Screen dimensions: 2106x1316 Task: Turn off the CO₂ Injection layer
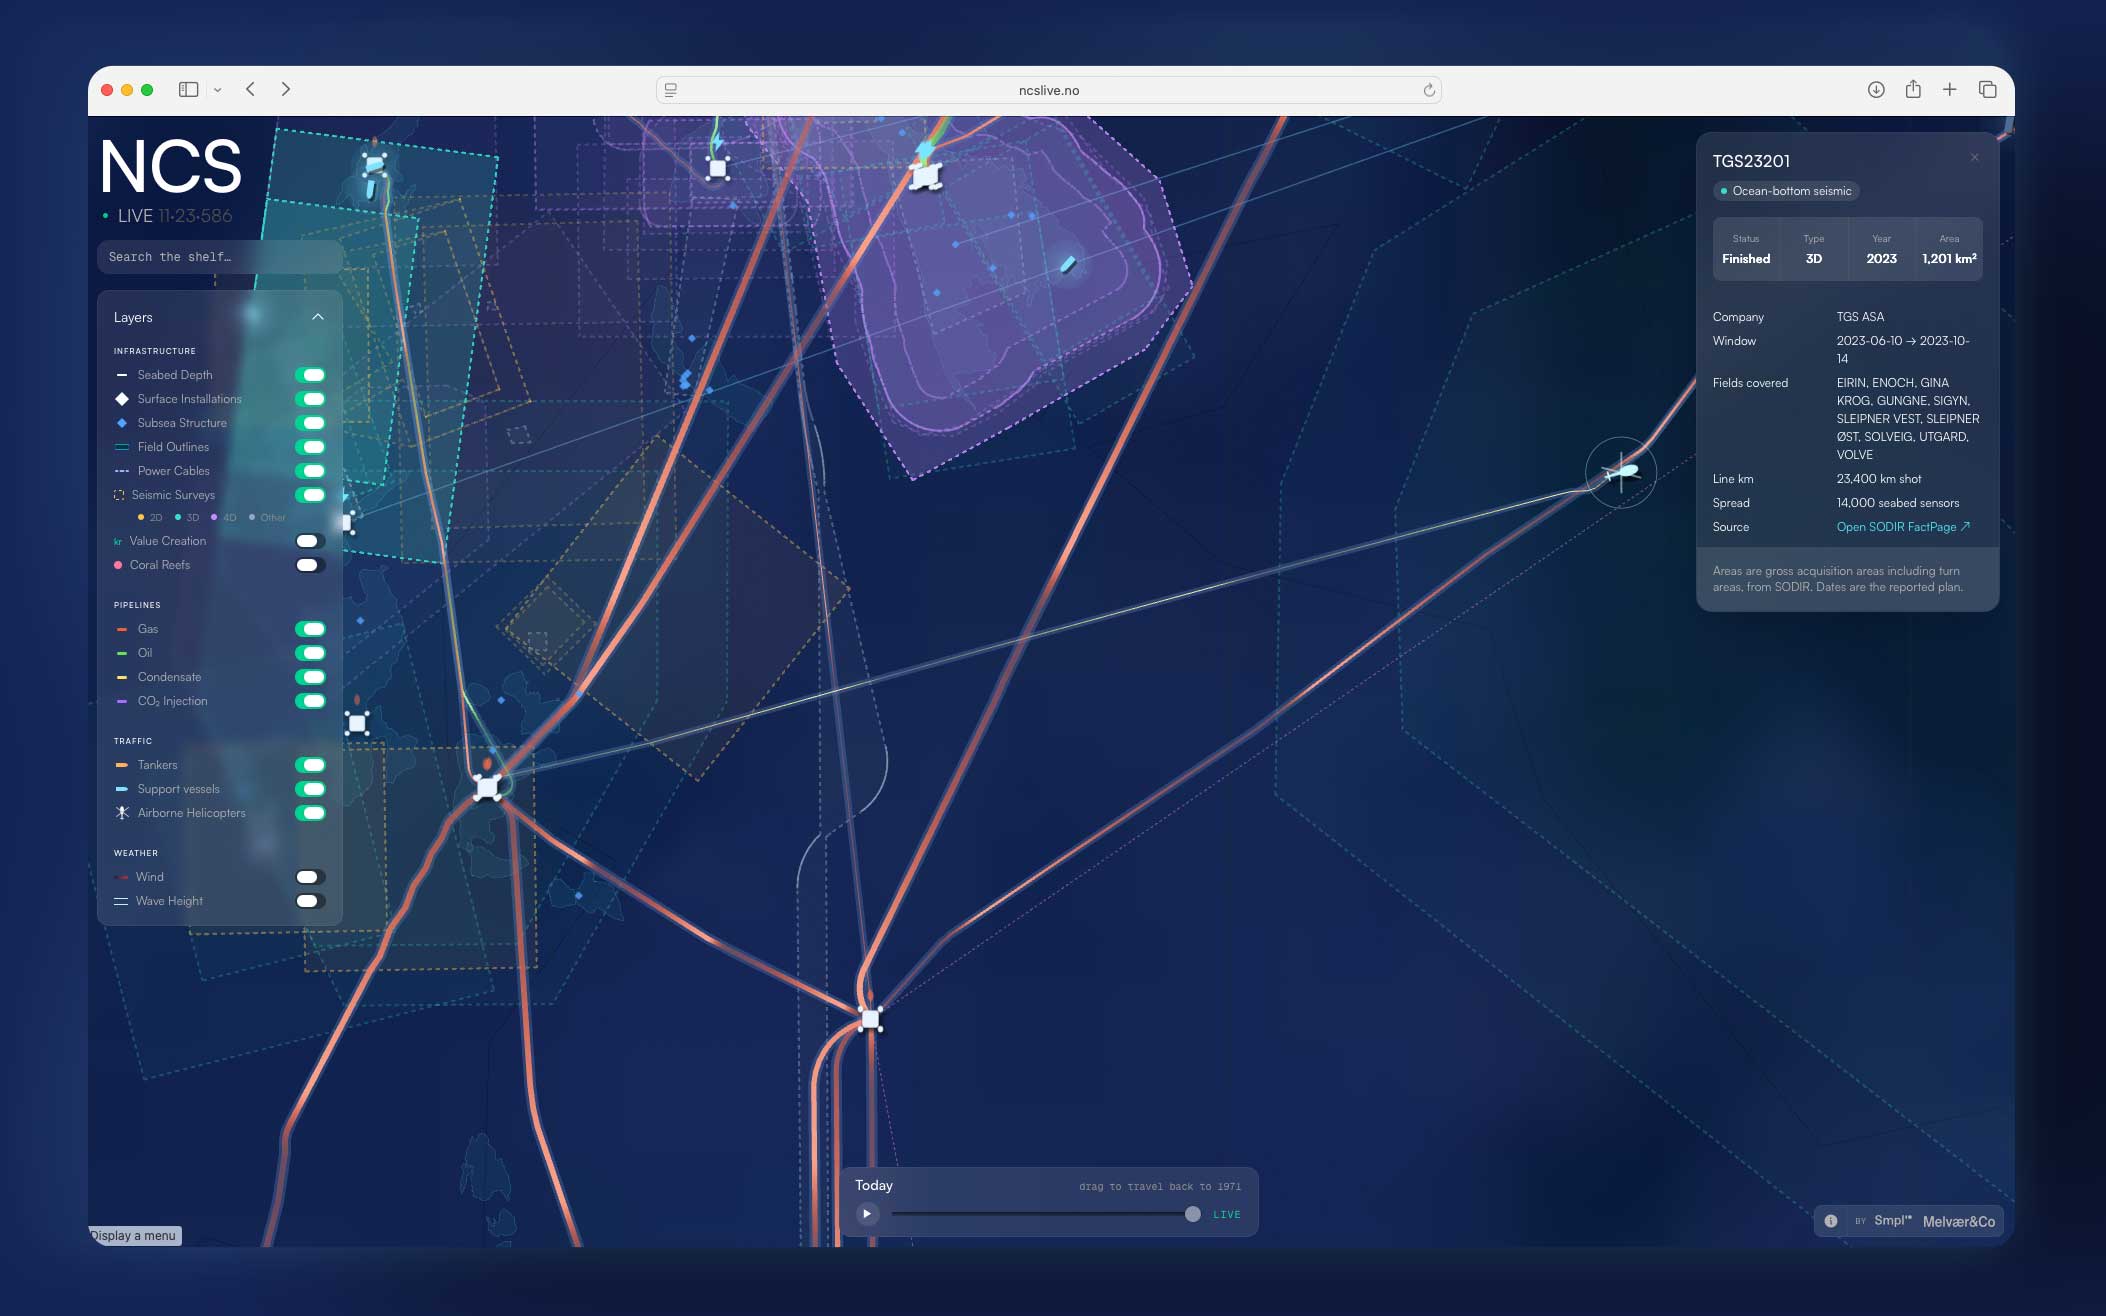310,701
